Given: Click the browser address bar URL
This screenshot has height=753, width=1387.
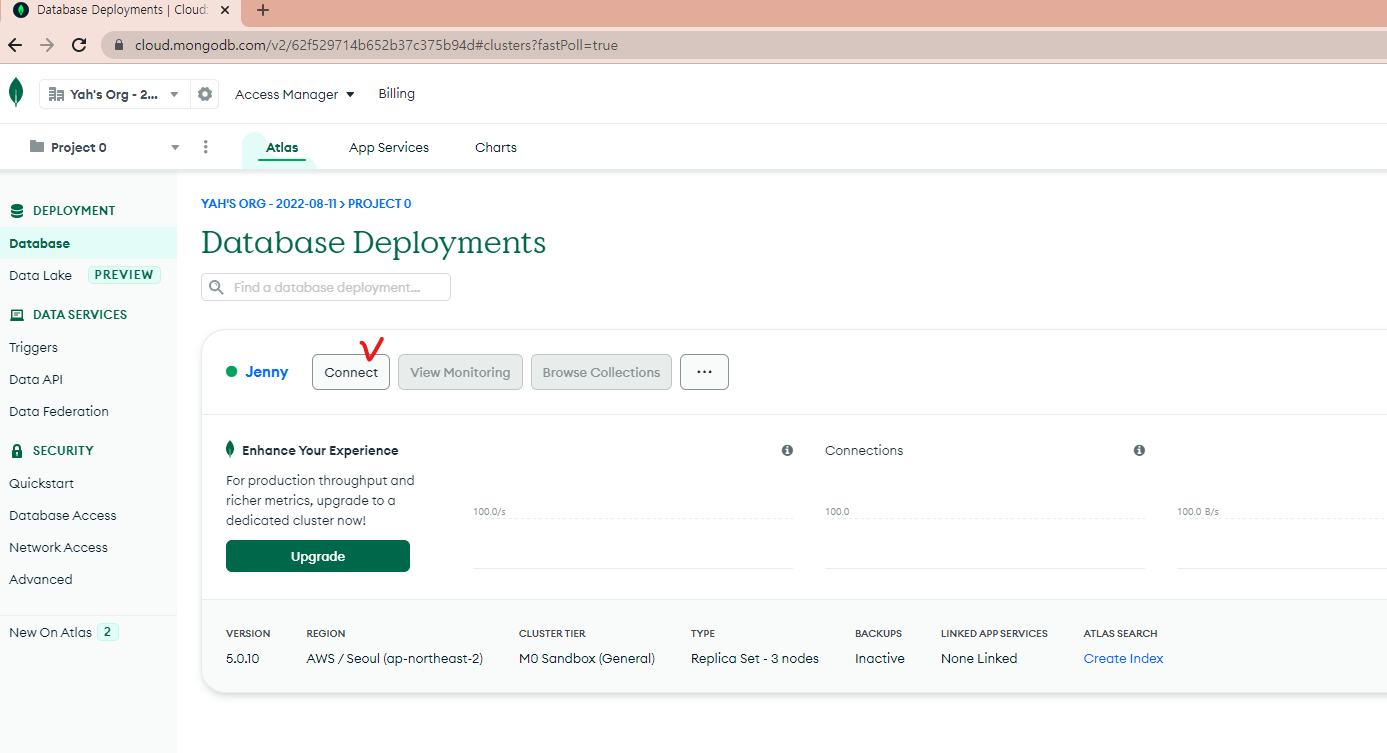Looking at the screenshot, I should click(x=376, y=45).
